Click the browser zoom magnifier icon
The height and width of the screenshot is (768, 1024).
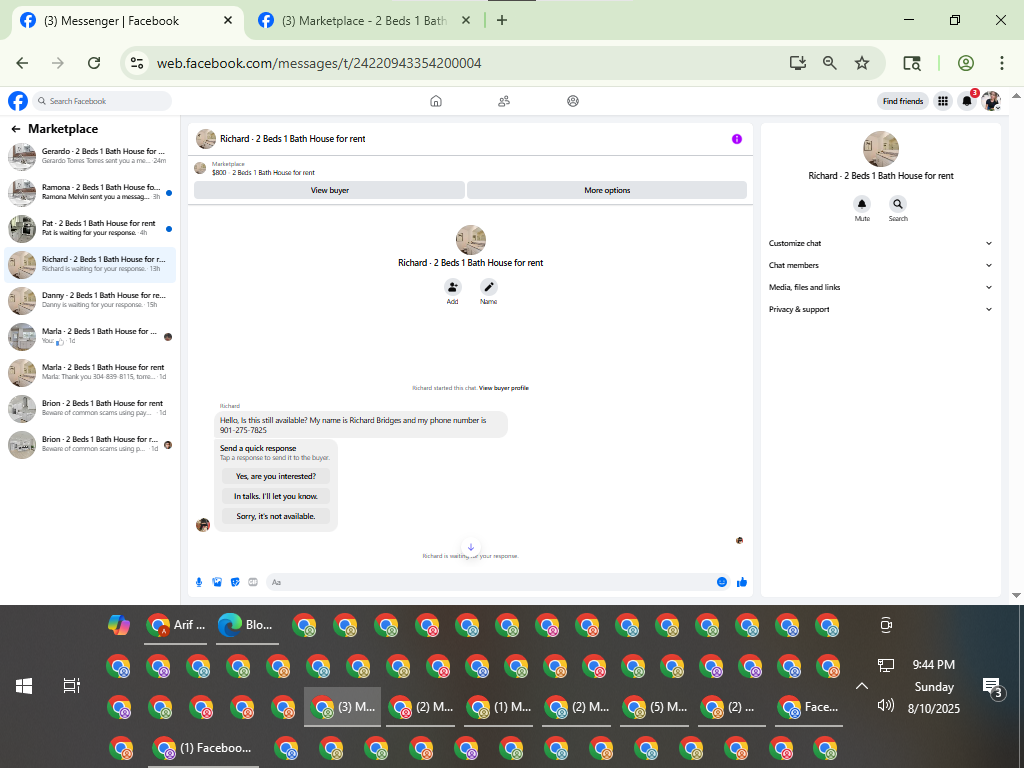pyautogui.click(x=829, y=63)
